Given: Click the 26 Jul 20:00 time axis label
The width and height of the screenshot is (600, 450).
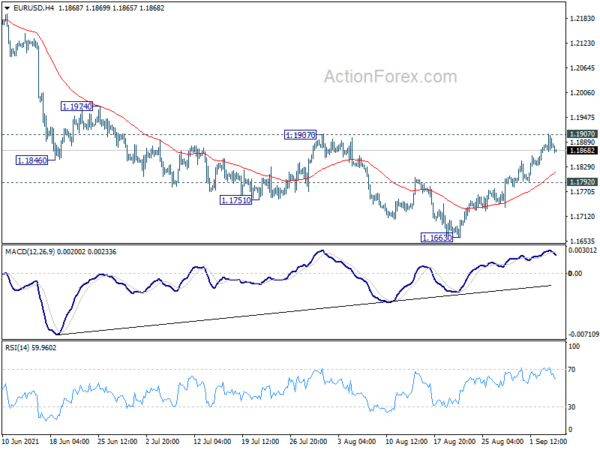Looking at the screenshot, I should pos(308,441).
